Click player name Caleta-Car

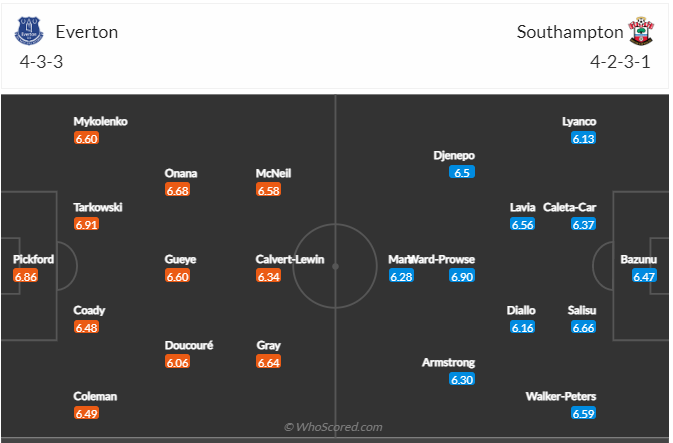(x=570, y=207)
